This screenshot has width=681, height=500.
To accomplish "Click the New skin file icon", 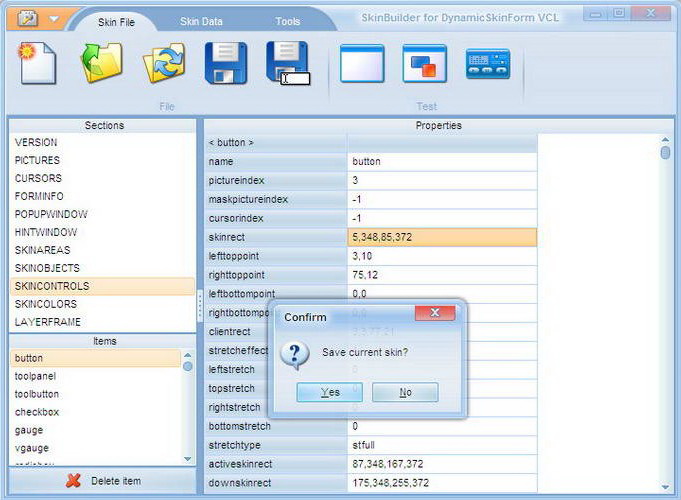I will pyautogui.click(x=37, y=63).
